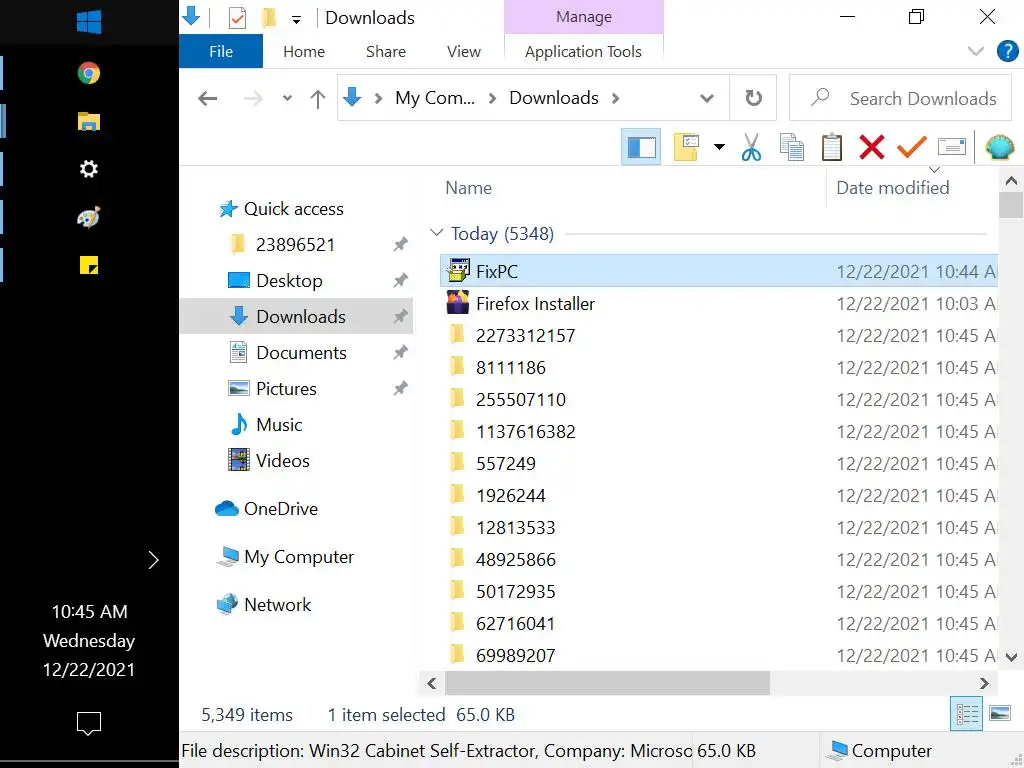Click the New Folder quick access icon

pyautogui.click(x=268, y=18)
